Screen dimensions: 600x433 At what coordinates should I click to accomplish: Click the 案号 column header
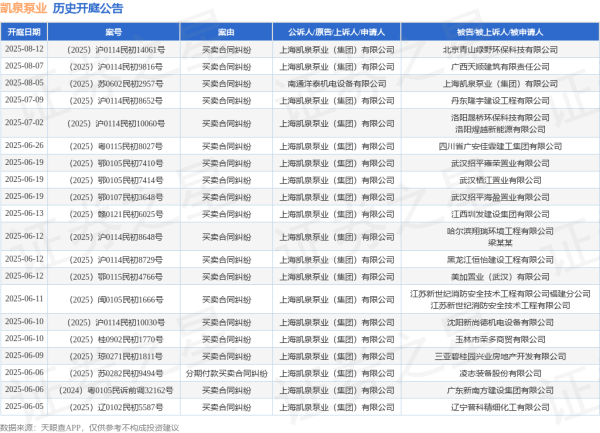pyautogui.click(x=114, y=32)
